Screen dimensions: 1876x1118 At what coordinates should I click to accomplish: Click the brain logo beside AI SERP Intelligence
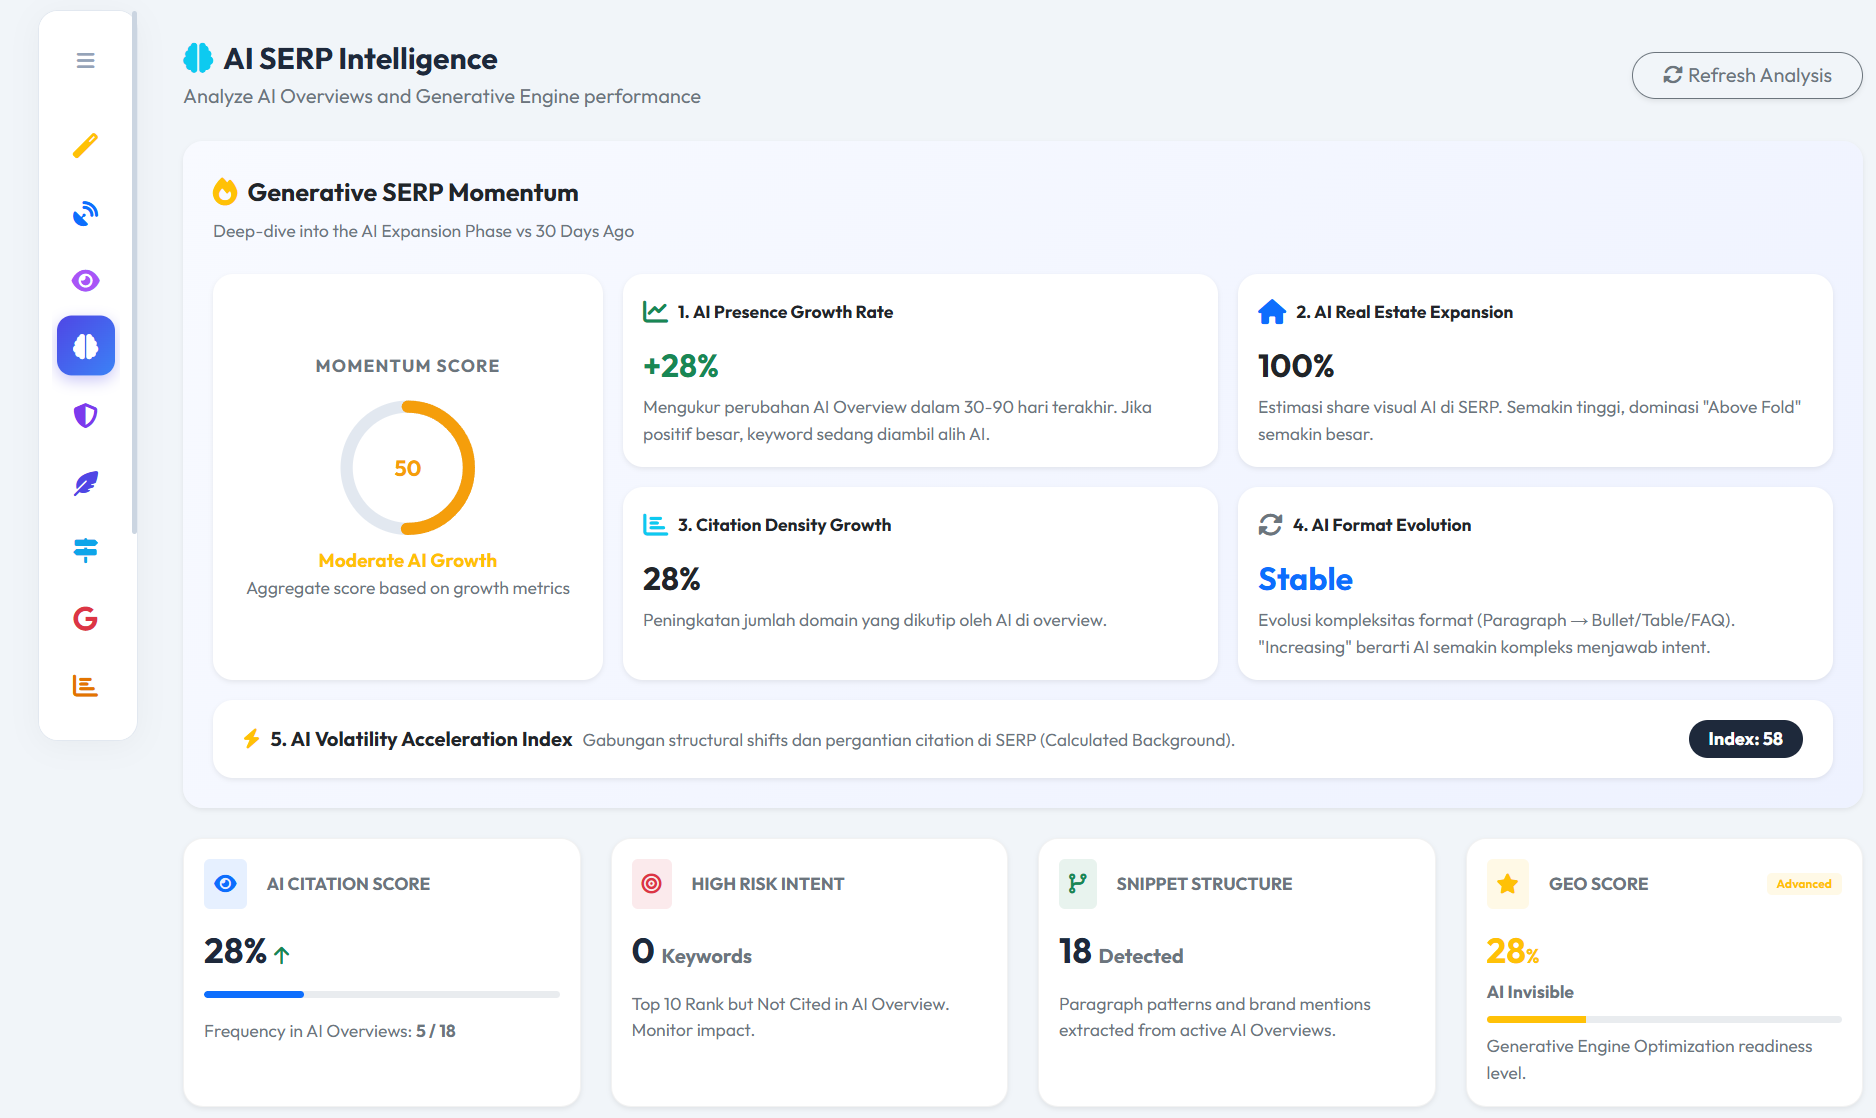click(198, 58)
